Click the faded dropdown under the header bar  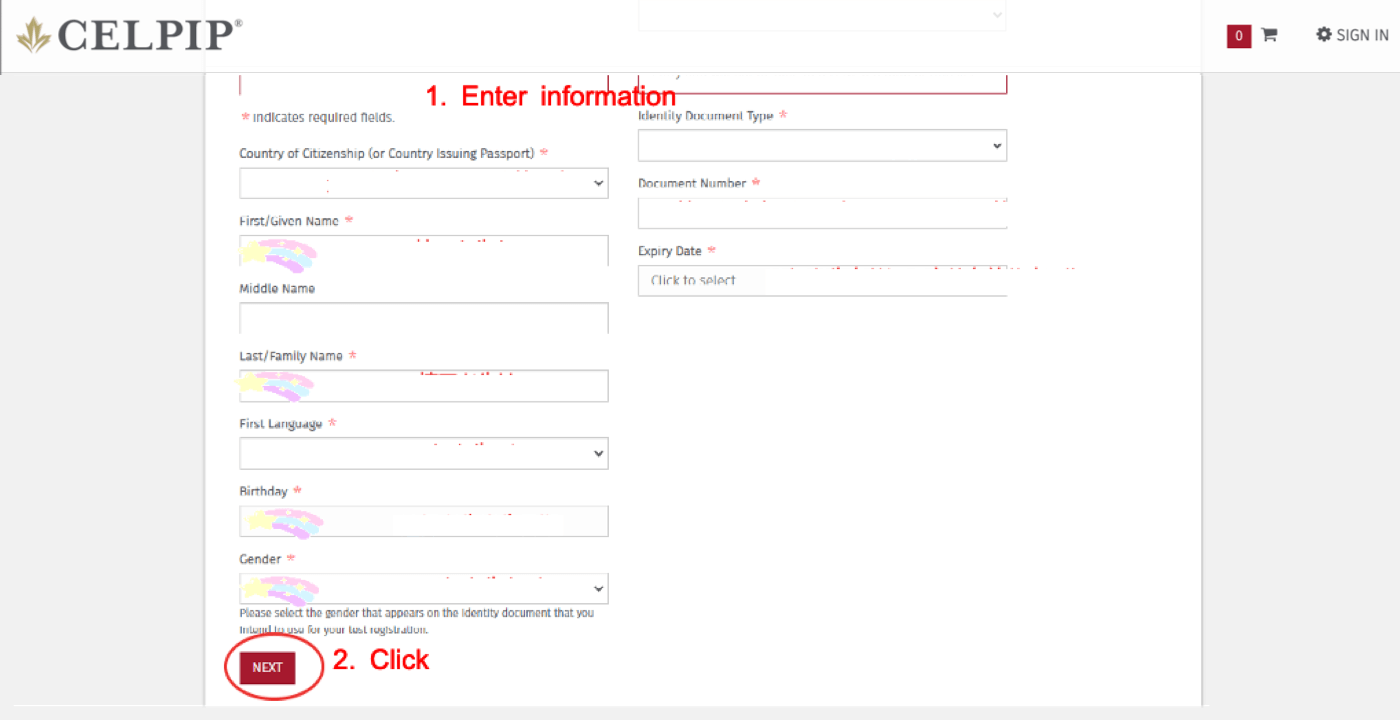(822, 16)
